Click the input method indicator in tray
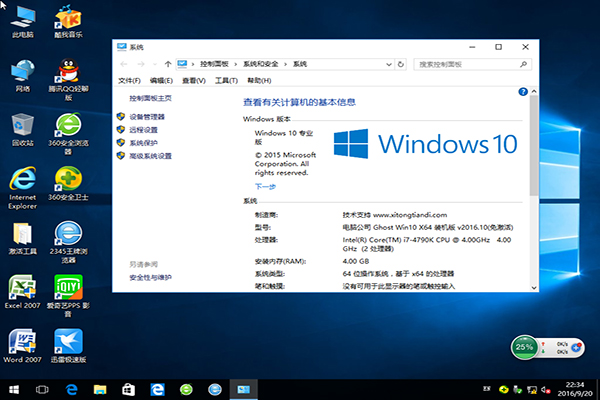 pos(487,389)
